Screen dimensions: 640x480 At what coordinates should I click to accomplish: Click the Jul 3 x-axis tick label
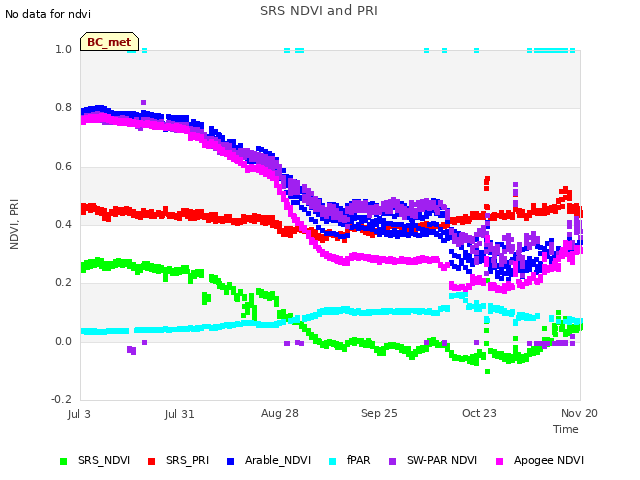tap(79, 414)
